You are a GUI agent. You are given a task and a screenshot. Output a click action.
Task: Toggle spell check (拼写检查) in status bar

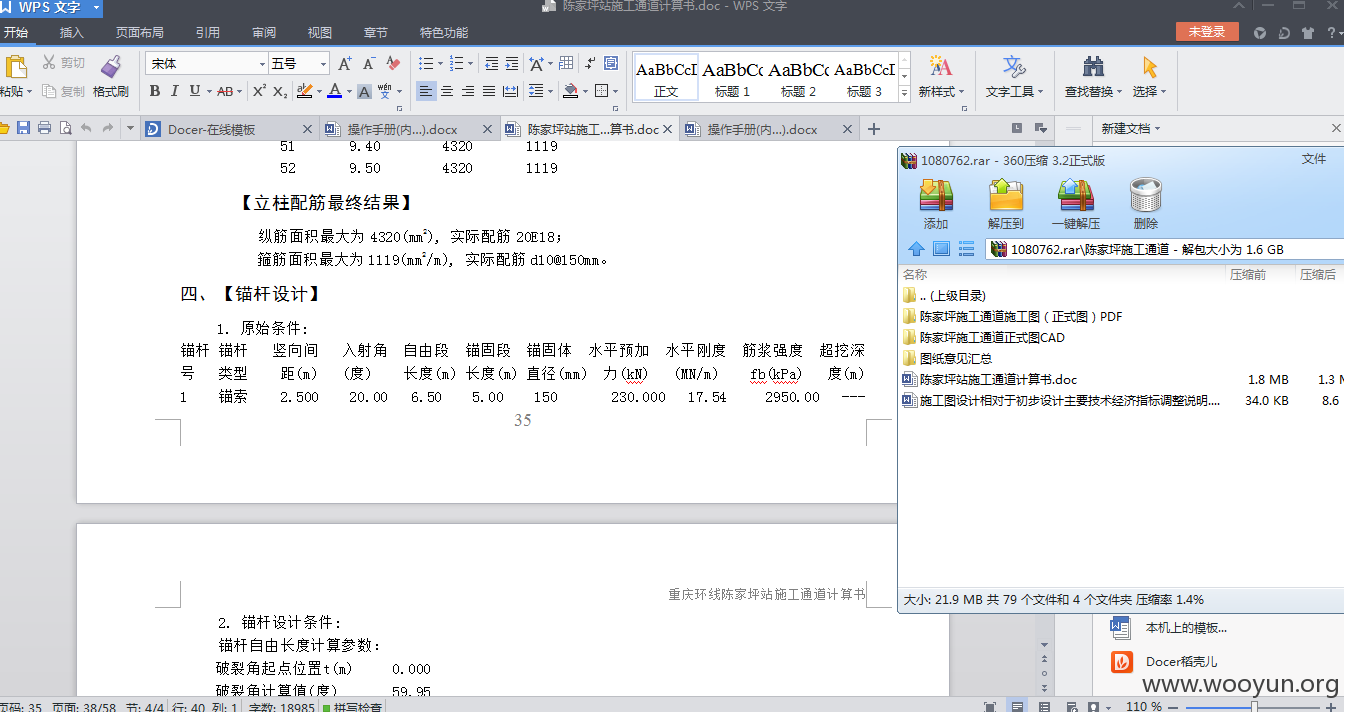click(x=351, y=707)
